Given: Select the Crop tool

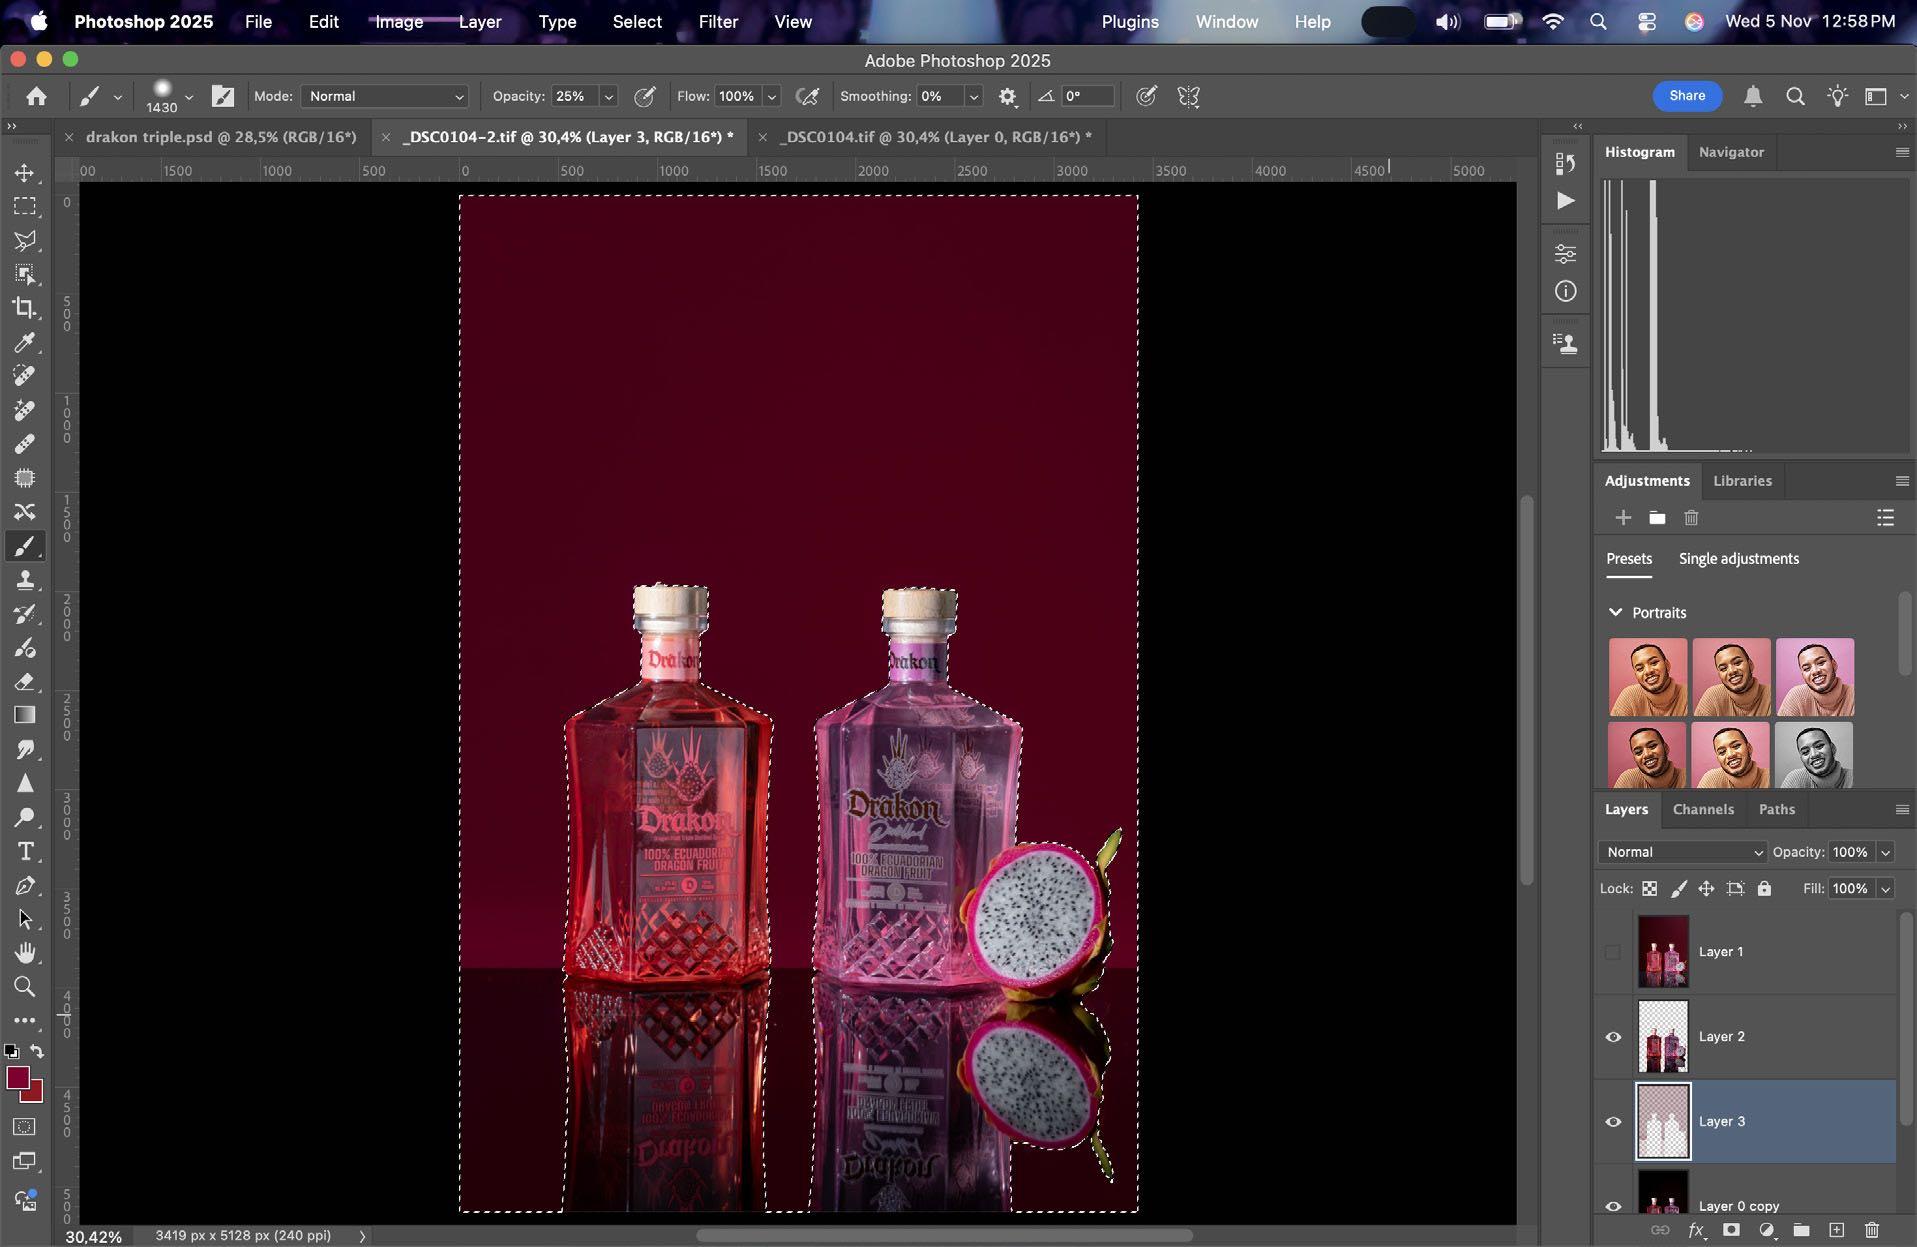Looking at the screenshot, I should pyautogui.click(x=25, y=309).
